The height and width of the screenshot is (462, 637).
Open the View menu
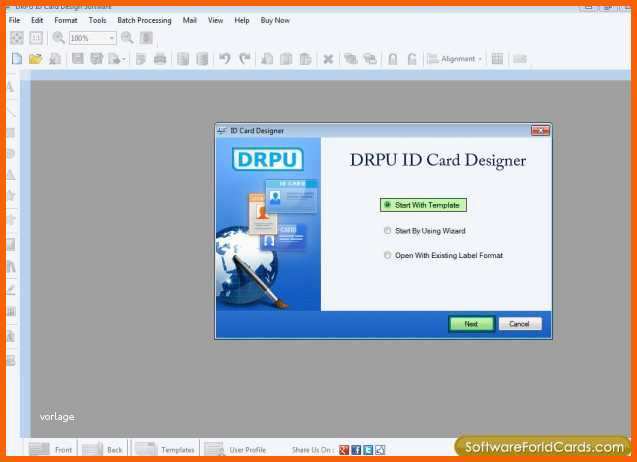215,20
